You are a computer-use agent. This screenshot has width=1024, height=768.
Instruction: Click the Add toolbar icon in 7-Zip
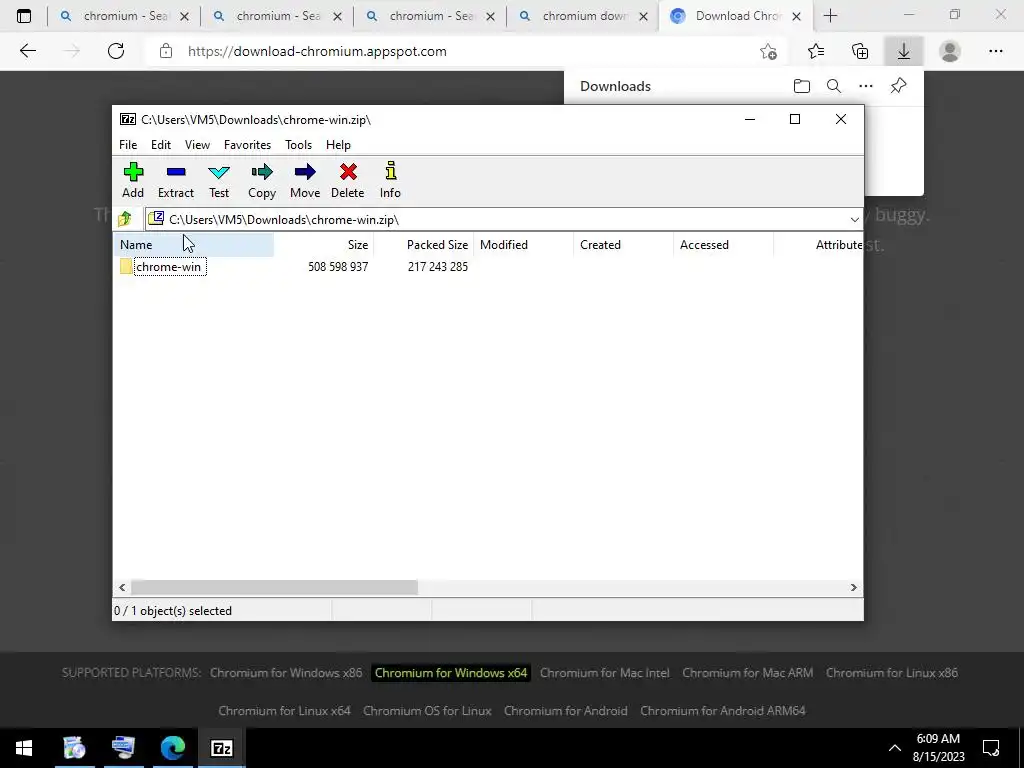point(133,180)
